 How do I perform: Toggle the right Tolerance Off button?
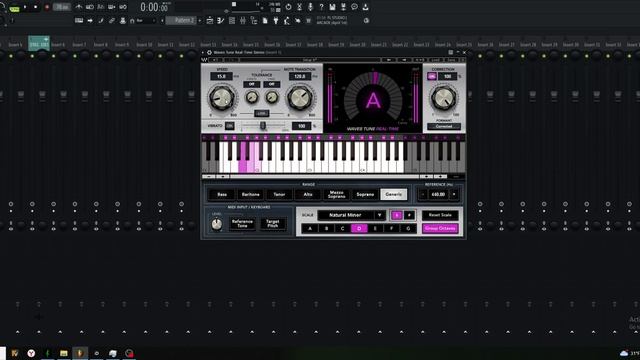tap(271, 84)
